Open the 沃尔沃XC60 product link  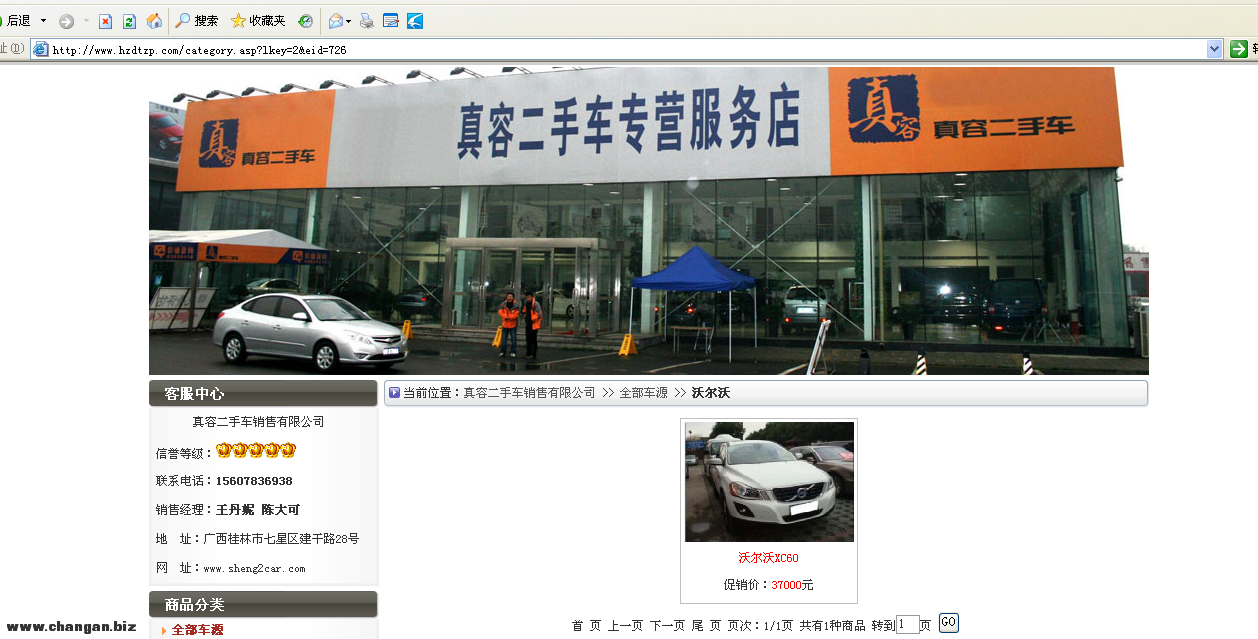point(769,558)
